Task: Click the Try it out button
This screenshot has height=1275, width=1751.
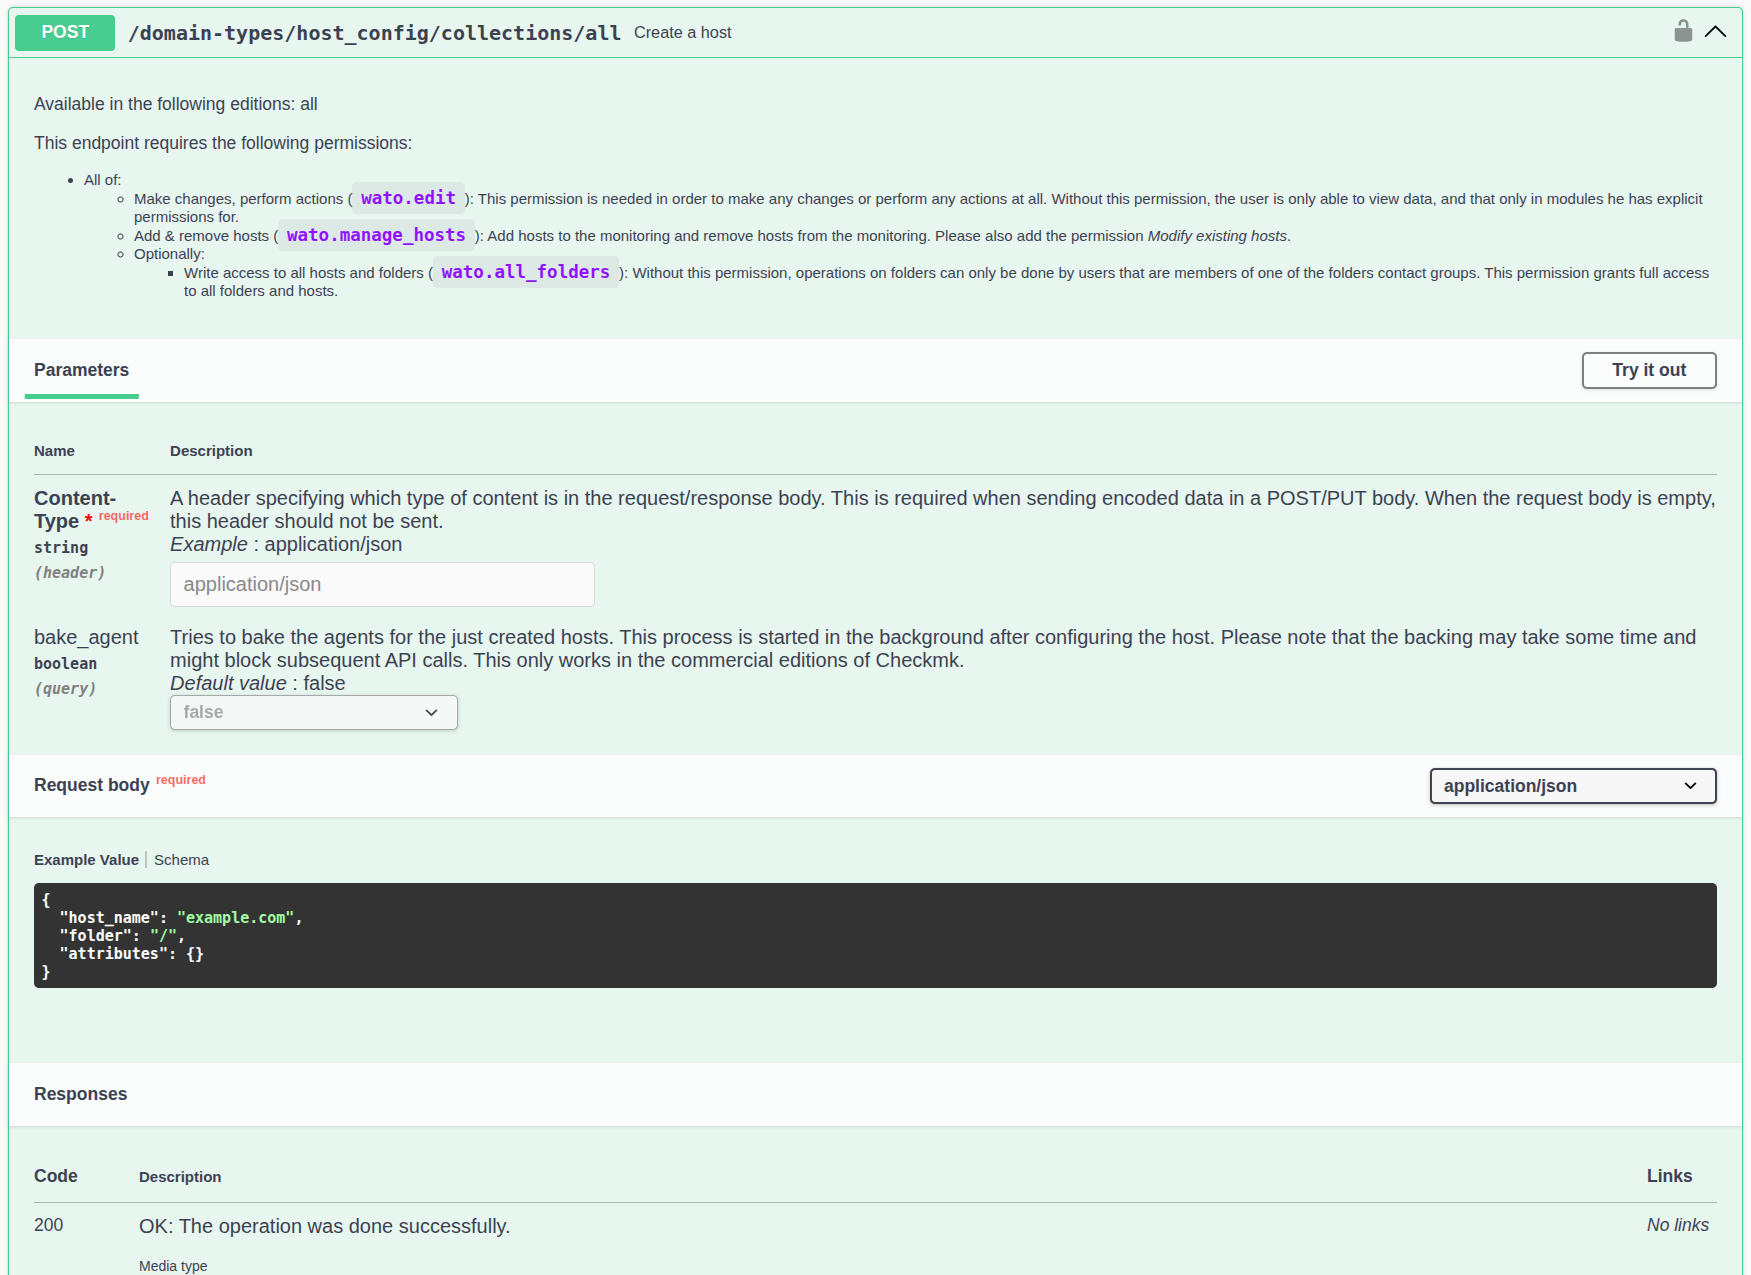Action: point(1648,370)
